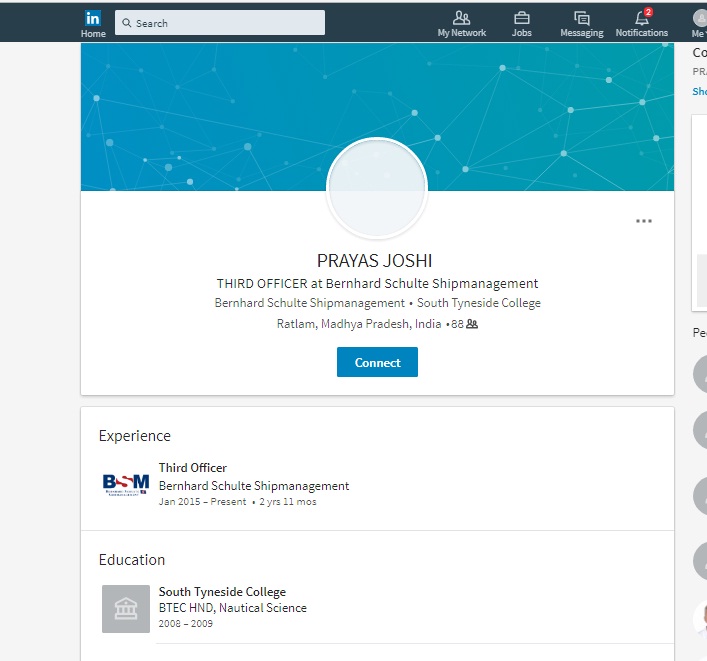Open the Third Officer position title
This screenshot has width=707, height=661.
click(x=193, y=468)
